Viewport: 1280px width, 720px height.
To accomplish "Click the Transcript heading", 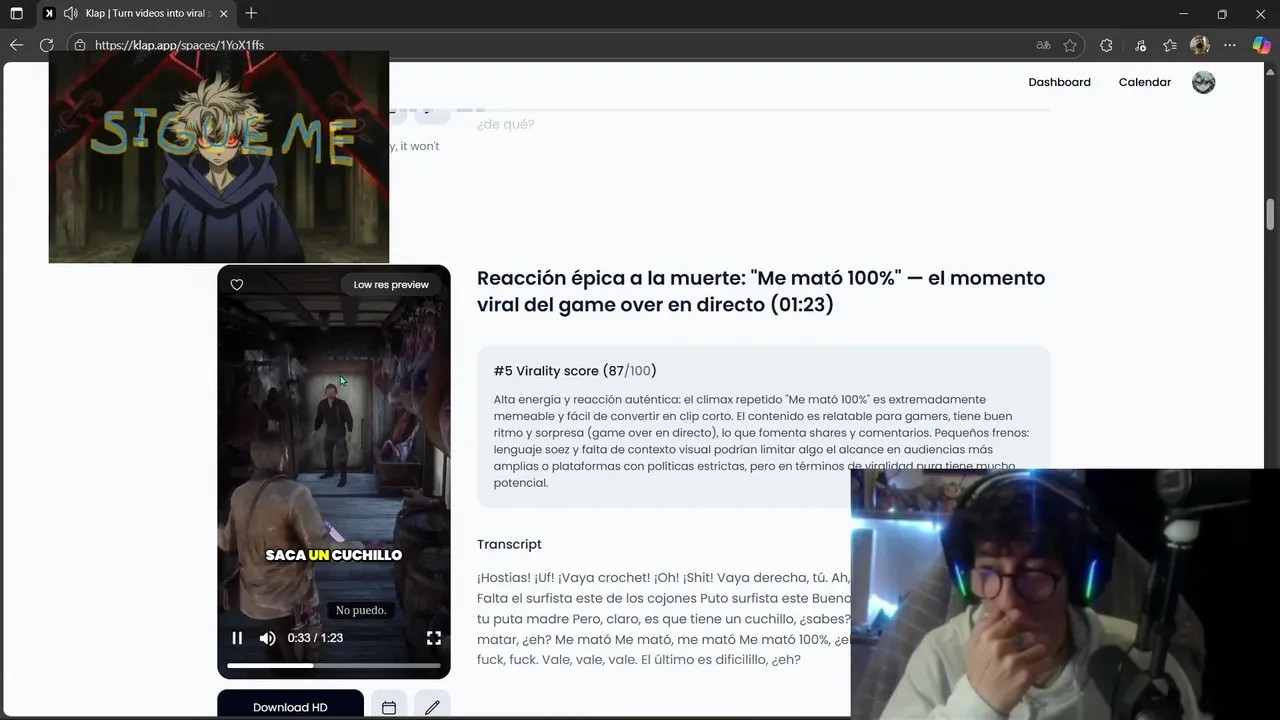I will tap(509, 544).
